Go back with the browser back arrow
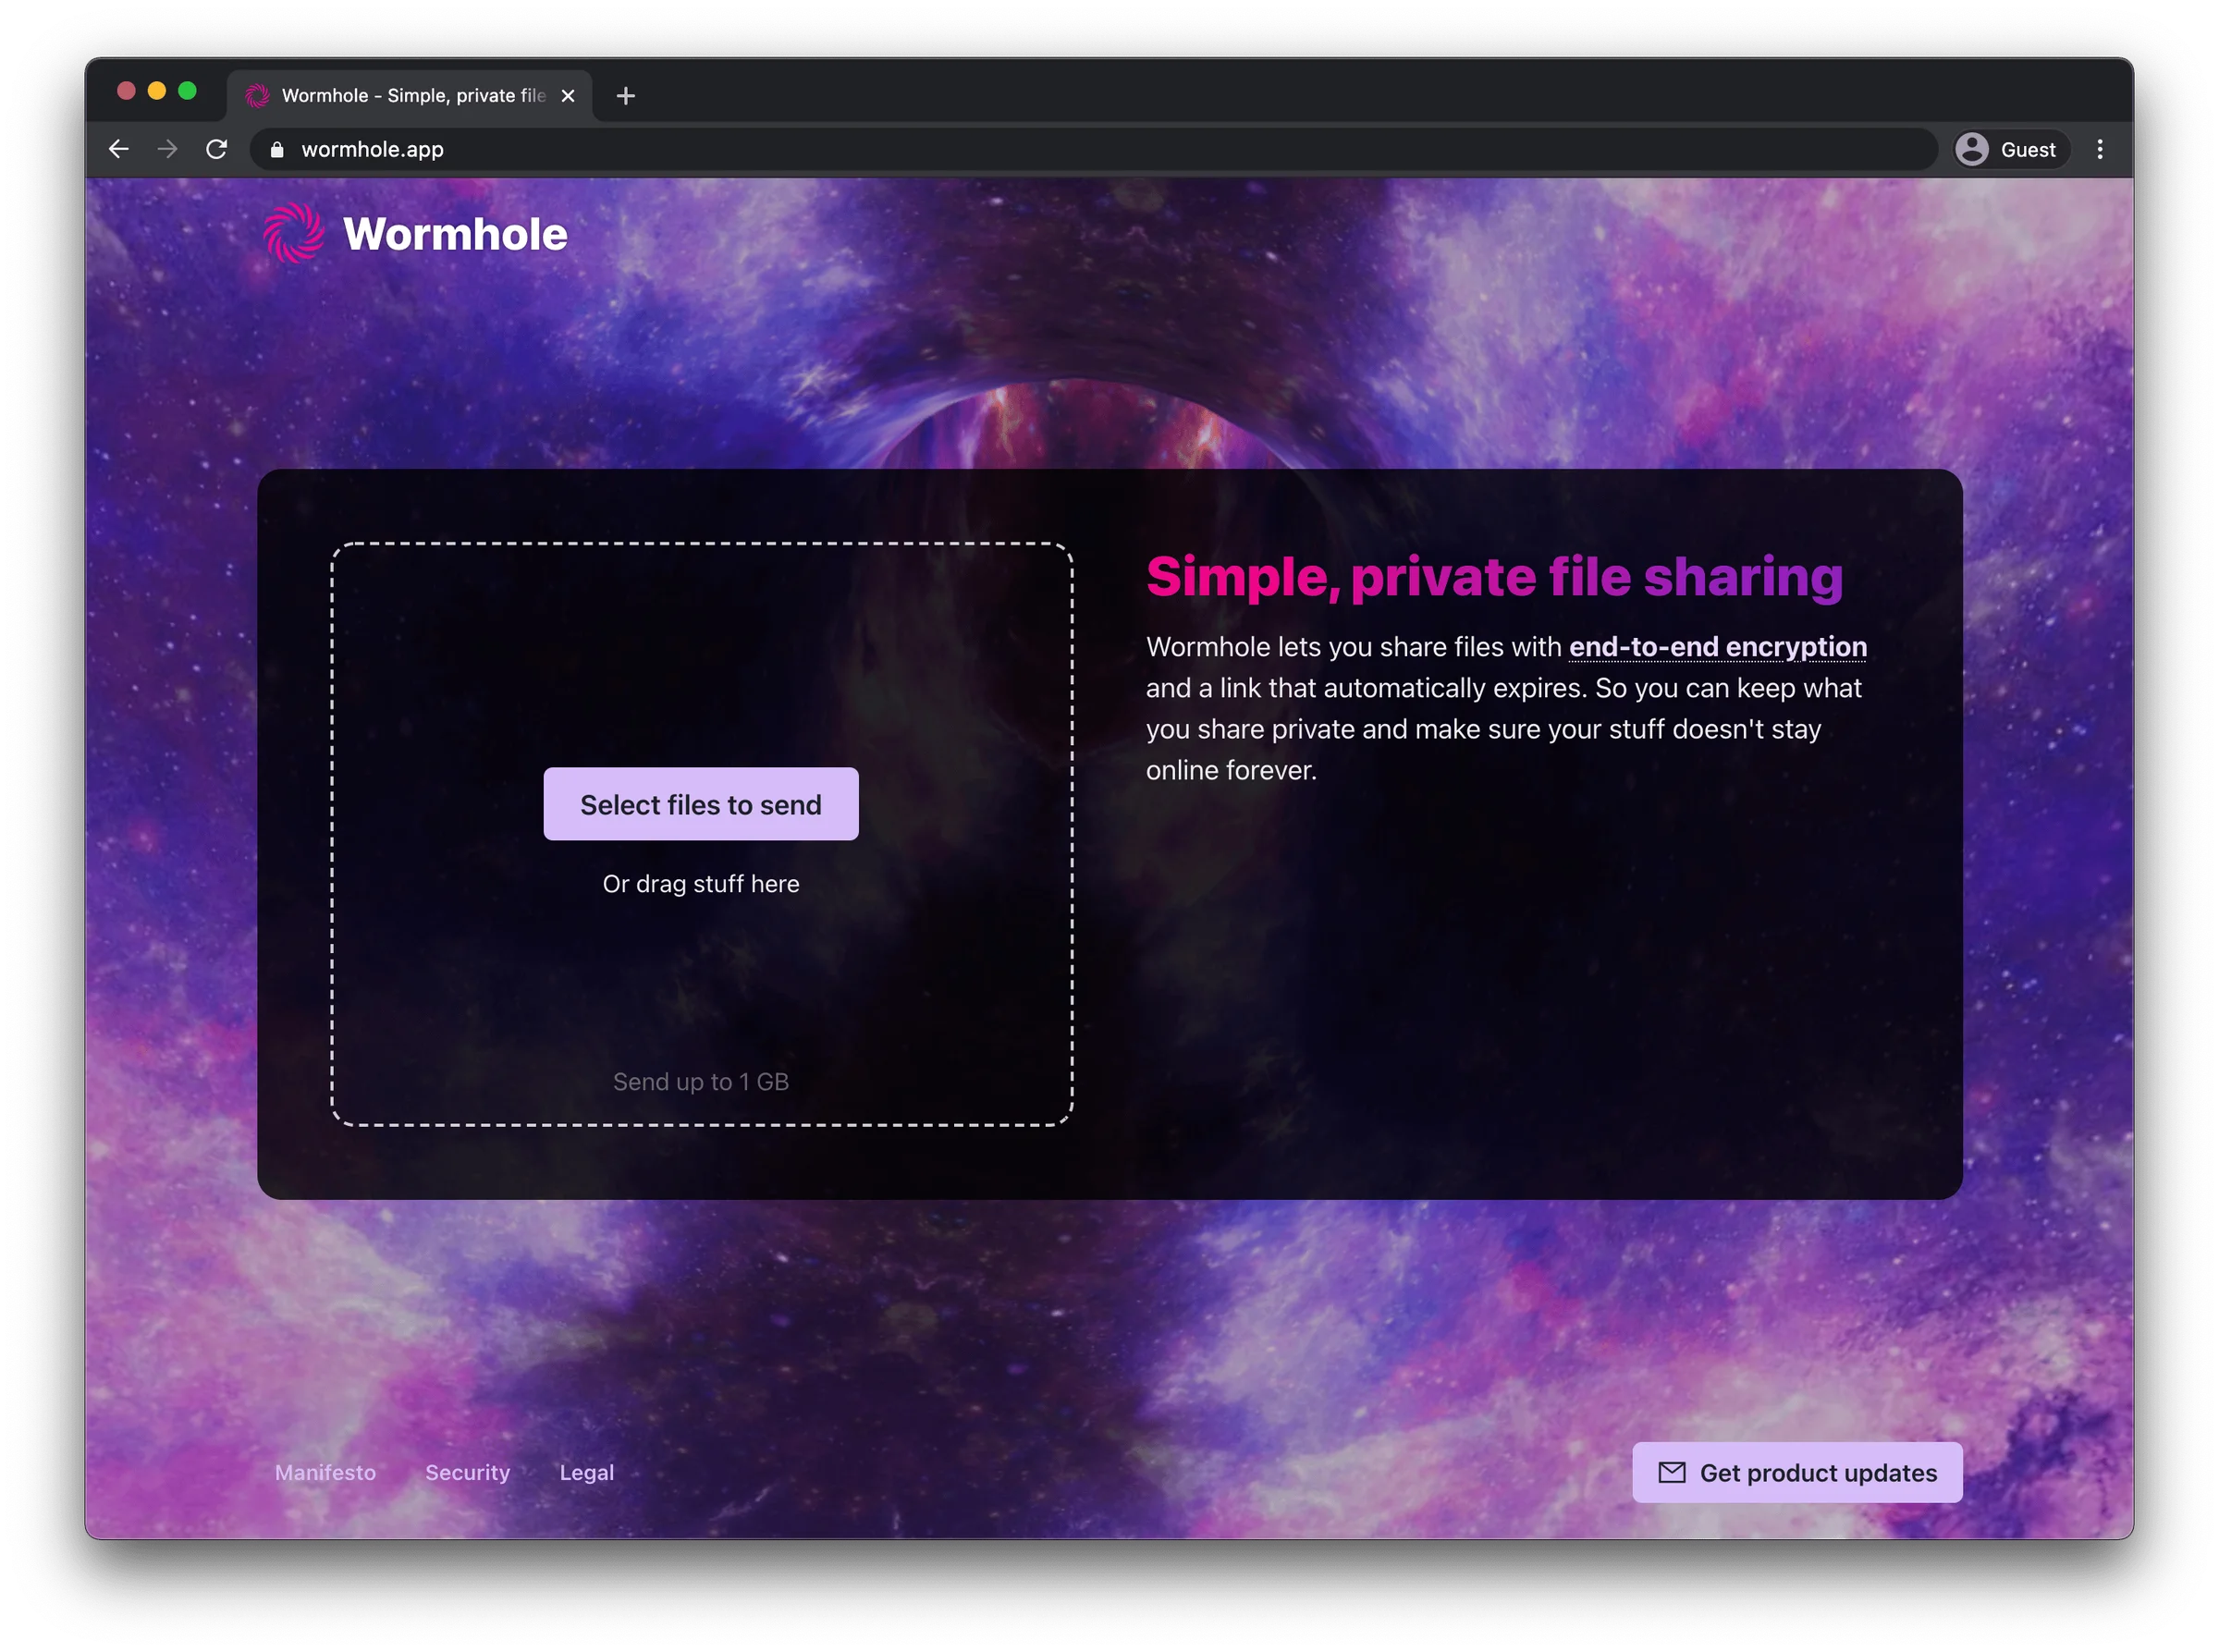 point(118,149)
